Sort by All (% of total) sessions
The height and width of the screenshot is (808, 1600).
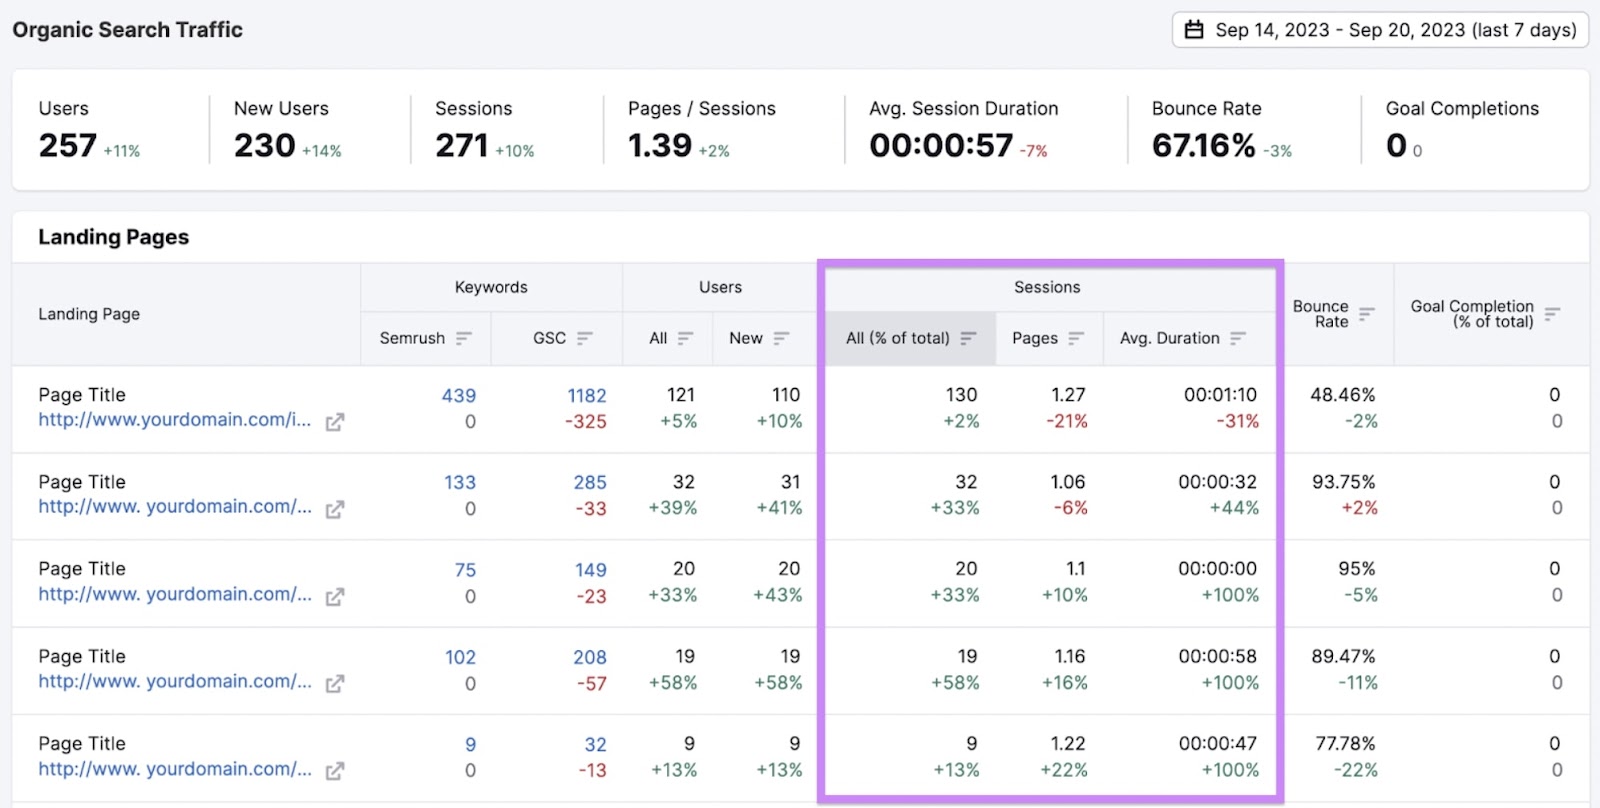click(x=968, y=338)
